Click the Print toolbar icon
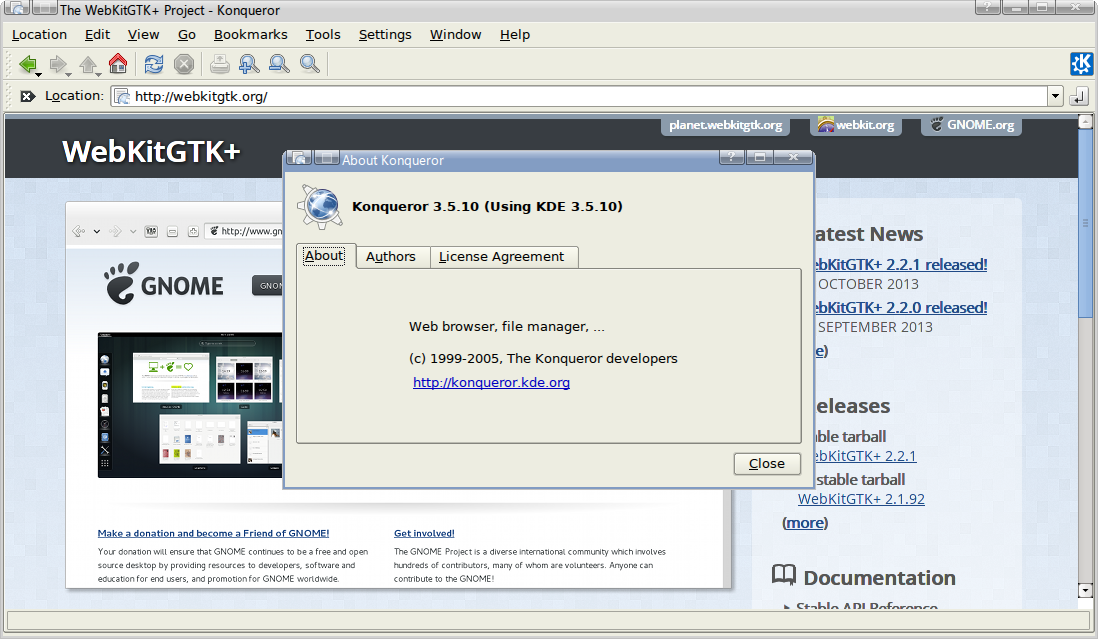This screenshot has width=1098, height=639. pyautogui.click(x=219, y=64)
